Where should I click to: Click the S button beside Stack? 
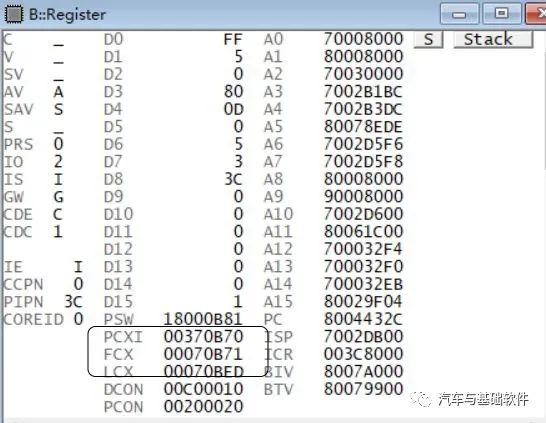(x=428, y=39)
